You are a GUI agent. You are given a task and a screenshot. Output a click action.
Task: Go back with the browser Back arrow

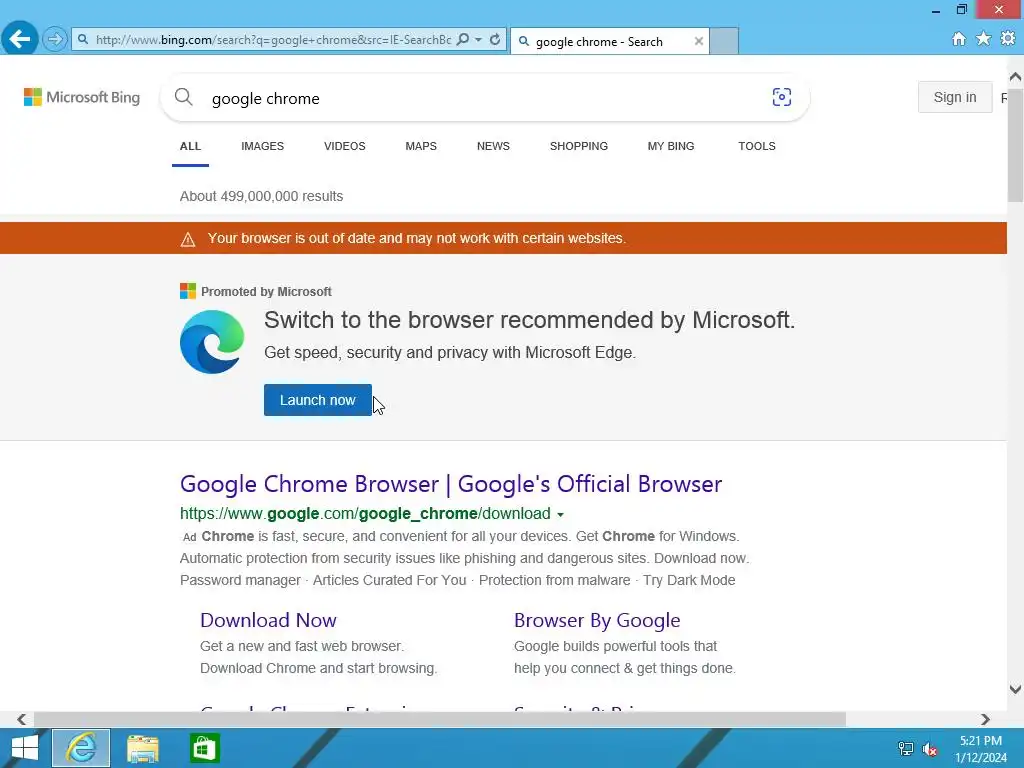(20, 39)
